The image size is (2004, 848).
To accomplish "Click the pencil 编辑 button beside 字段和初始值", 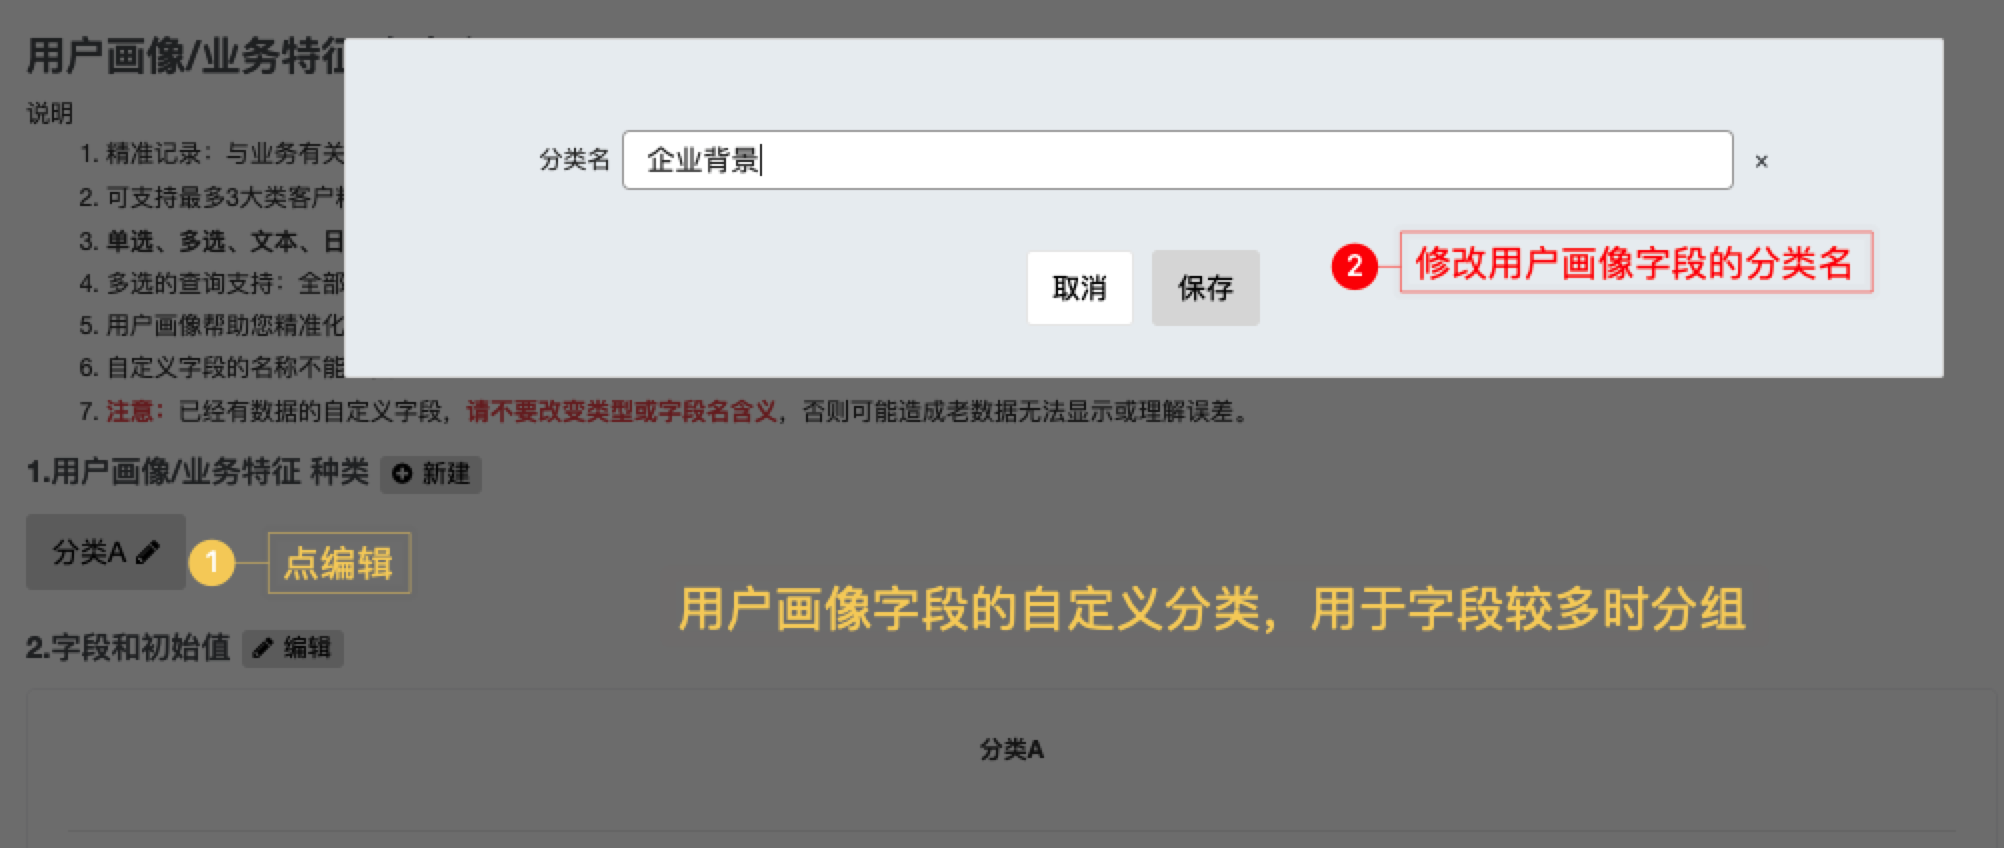I will tap(293, 648).
